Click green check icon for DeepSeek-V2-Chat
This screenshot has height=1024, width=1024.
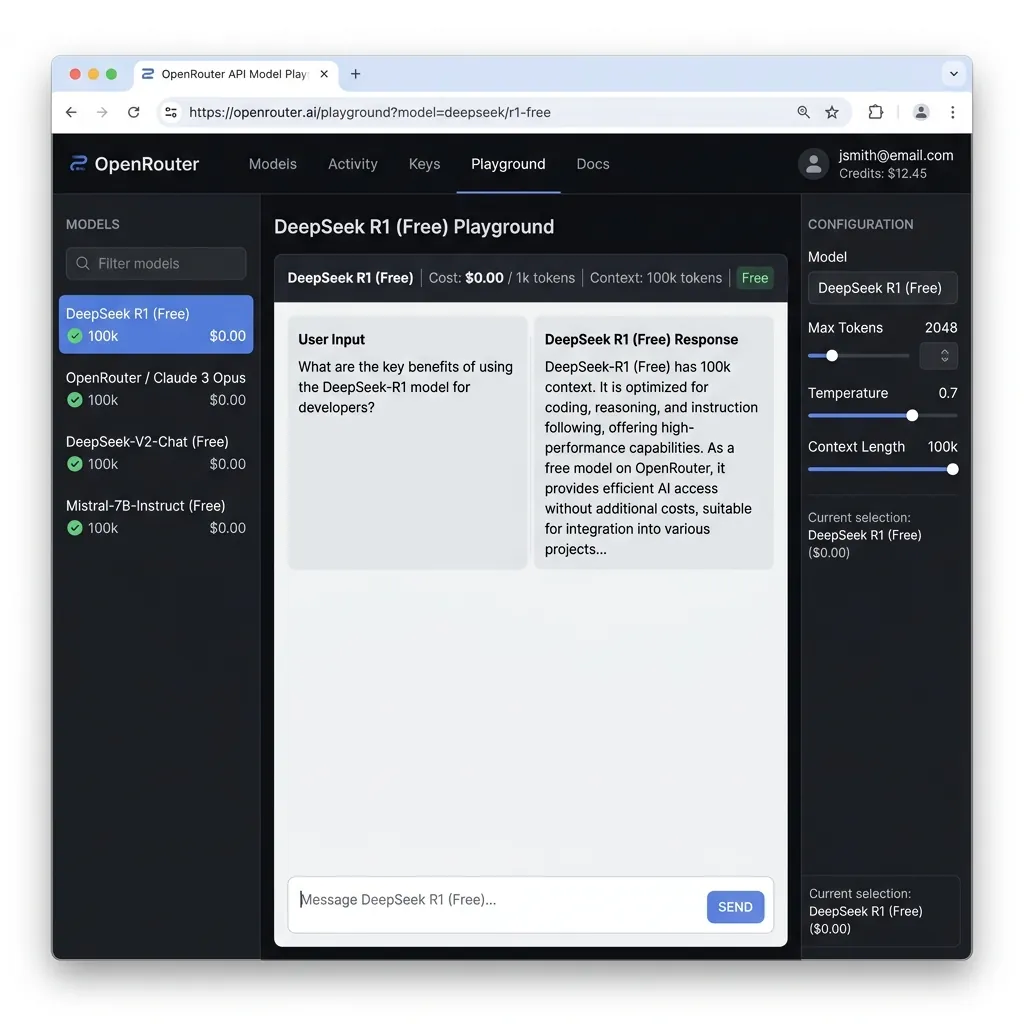point(75,464)
